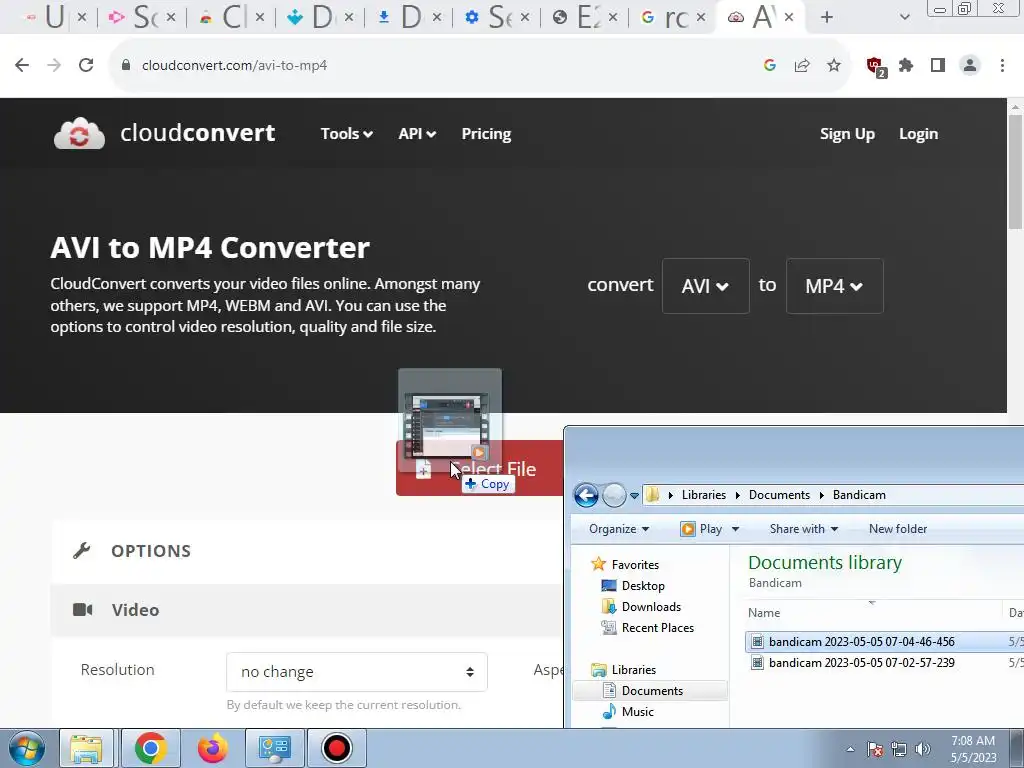Image resolution: width=1024 pixels, height=768 pixels.
Task: Click the network tray icon
Action: click(899, 749)
